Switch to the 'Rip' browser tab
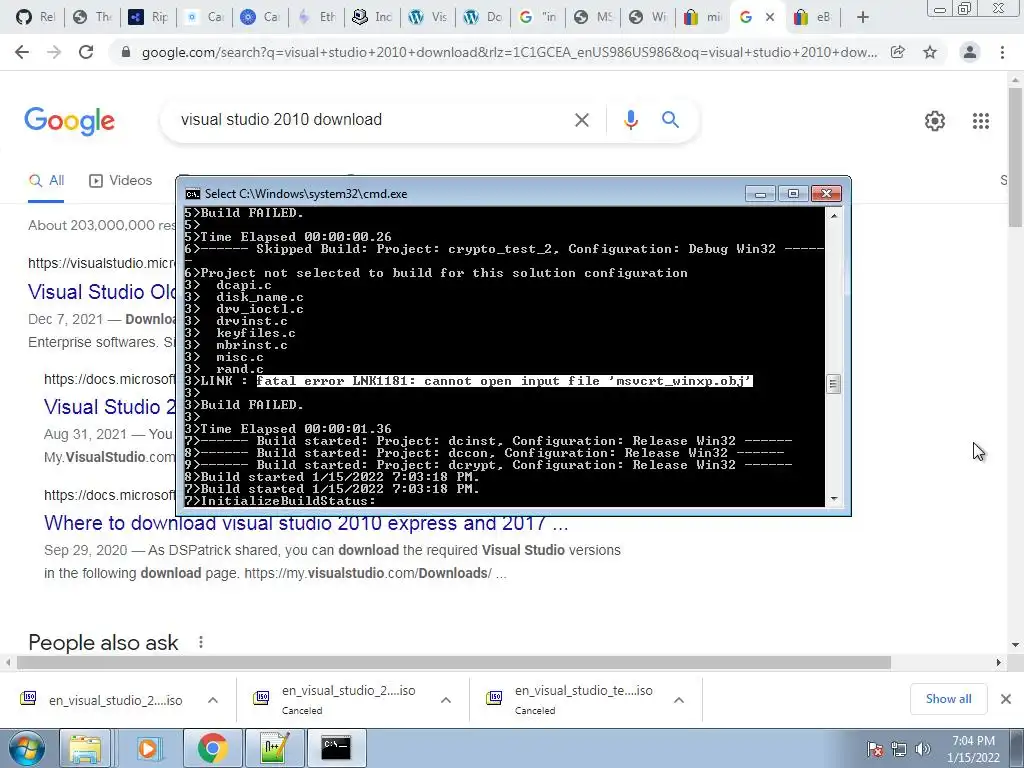Screen dimensions: 1024x768 pos(148,18)
